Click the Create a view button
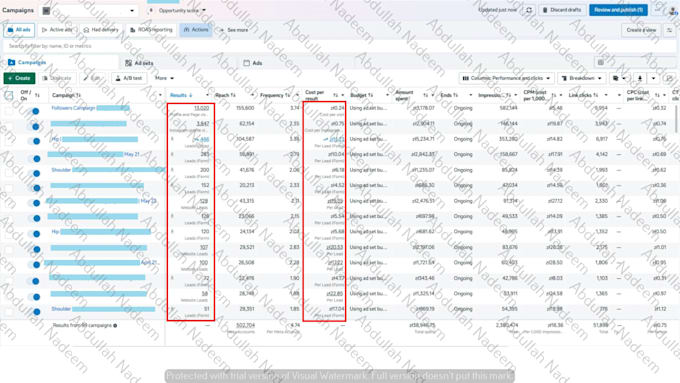 (x=641, y=30)
